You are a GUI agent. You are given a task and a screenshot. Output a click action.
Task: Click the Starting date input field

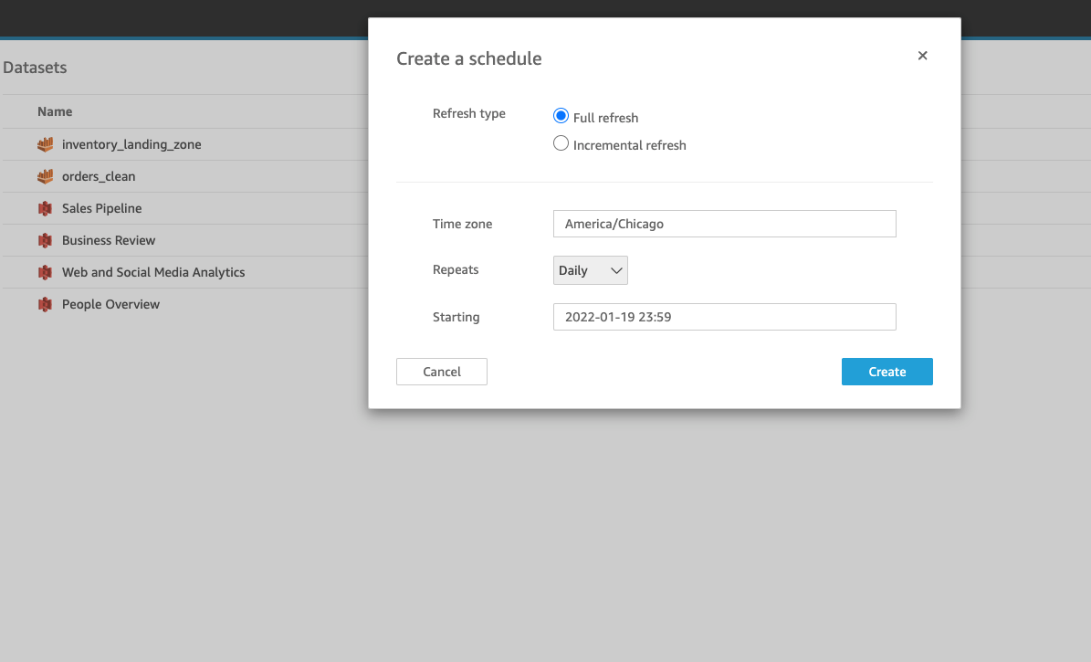pos(724,317)
